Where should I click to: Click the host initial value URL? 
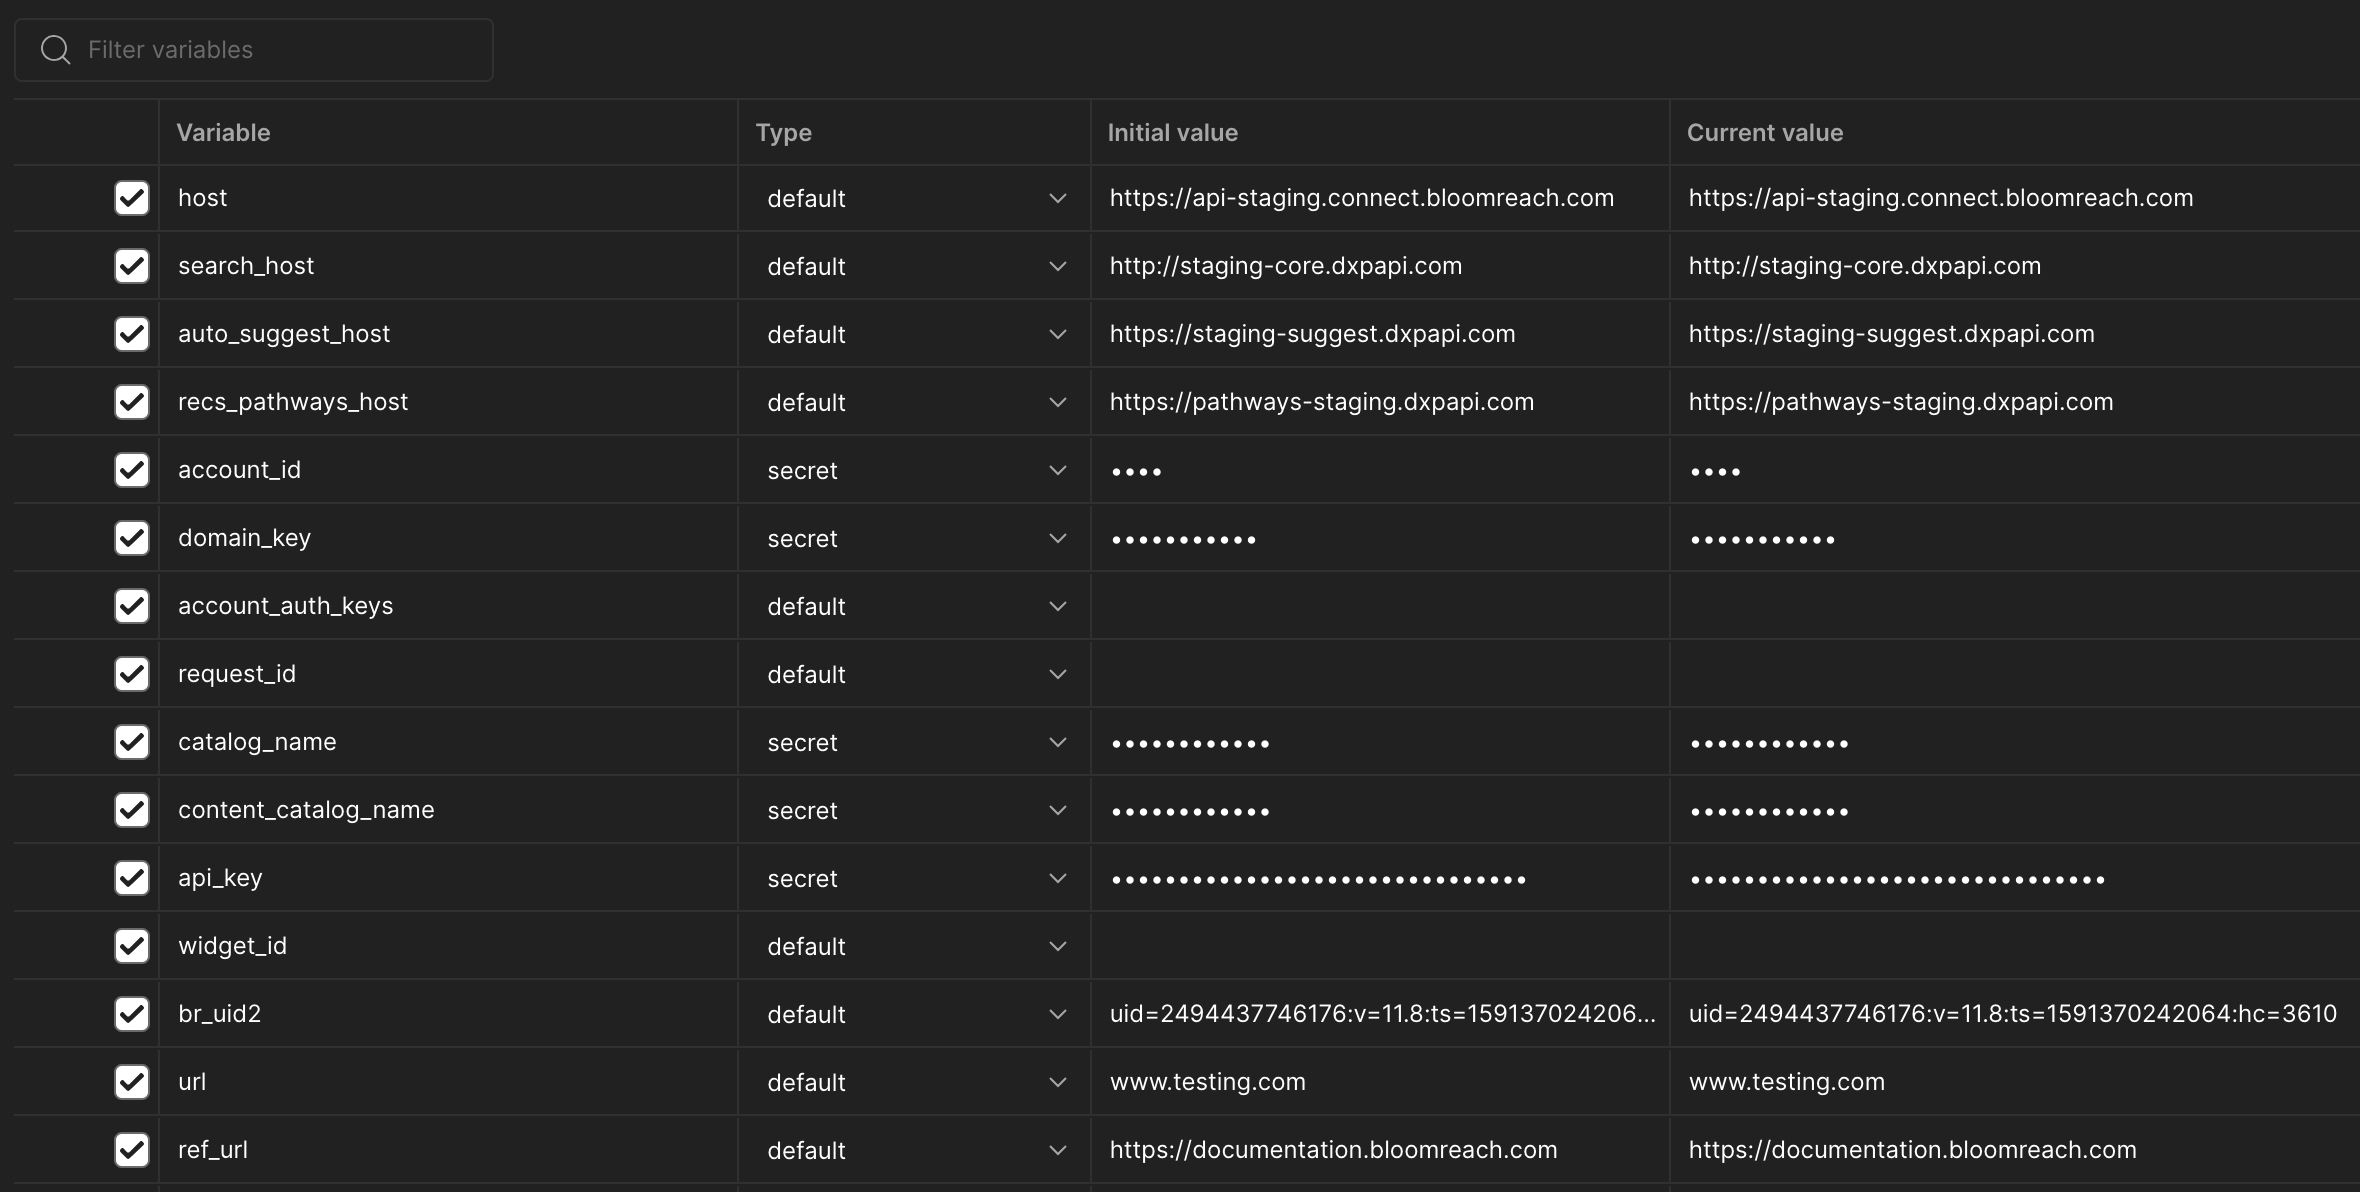[x=1361, y=198]
